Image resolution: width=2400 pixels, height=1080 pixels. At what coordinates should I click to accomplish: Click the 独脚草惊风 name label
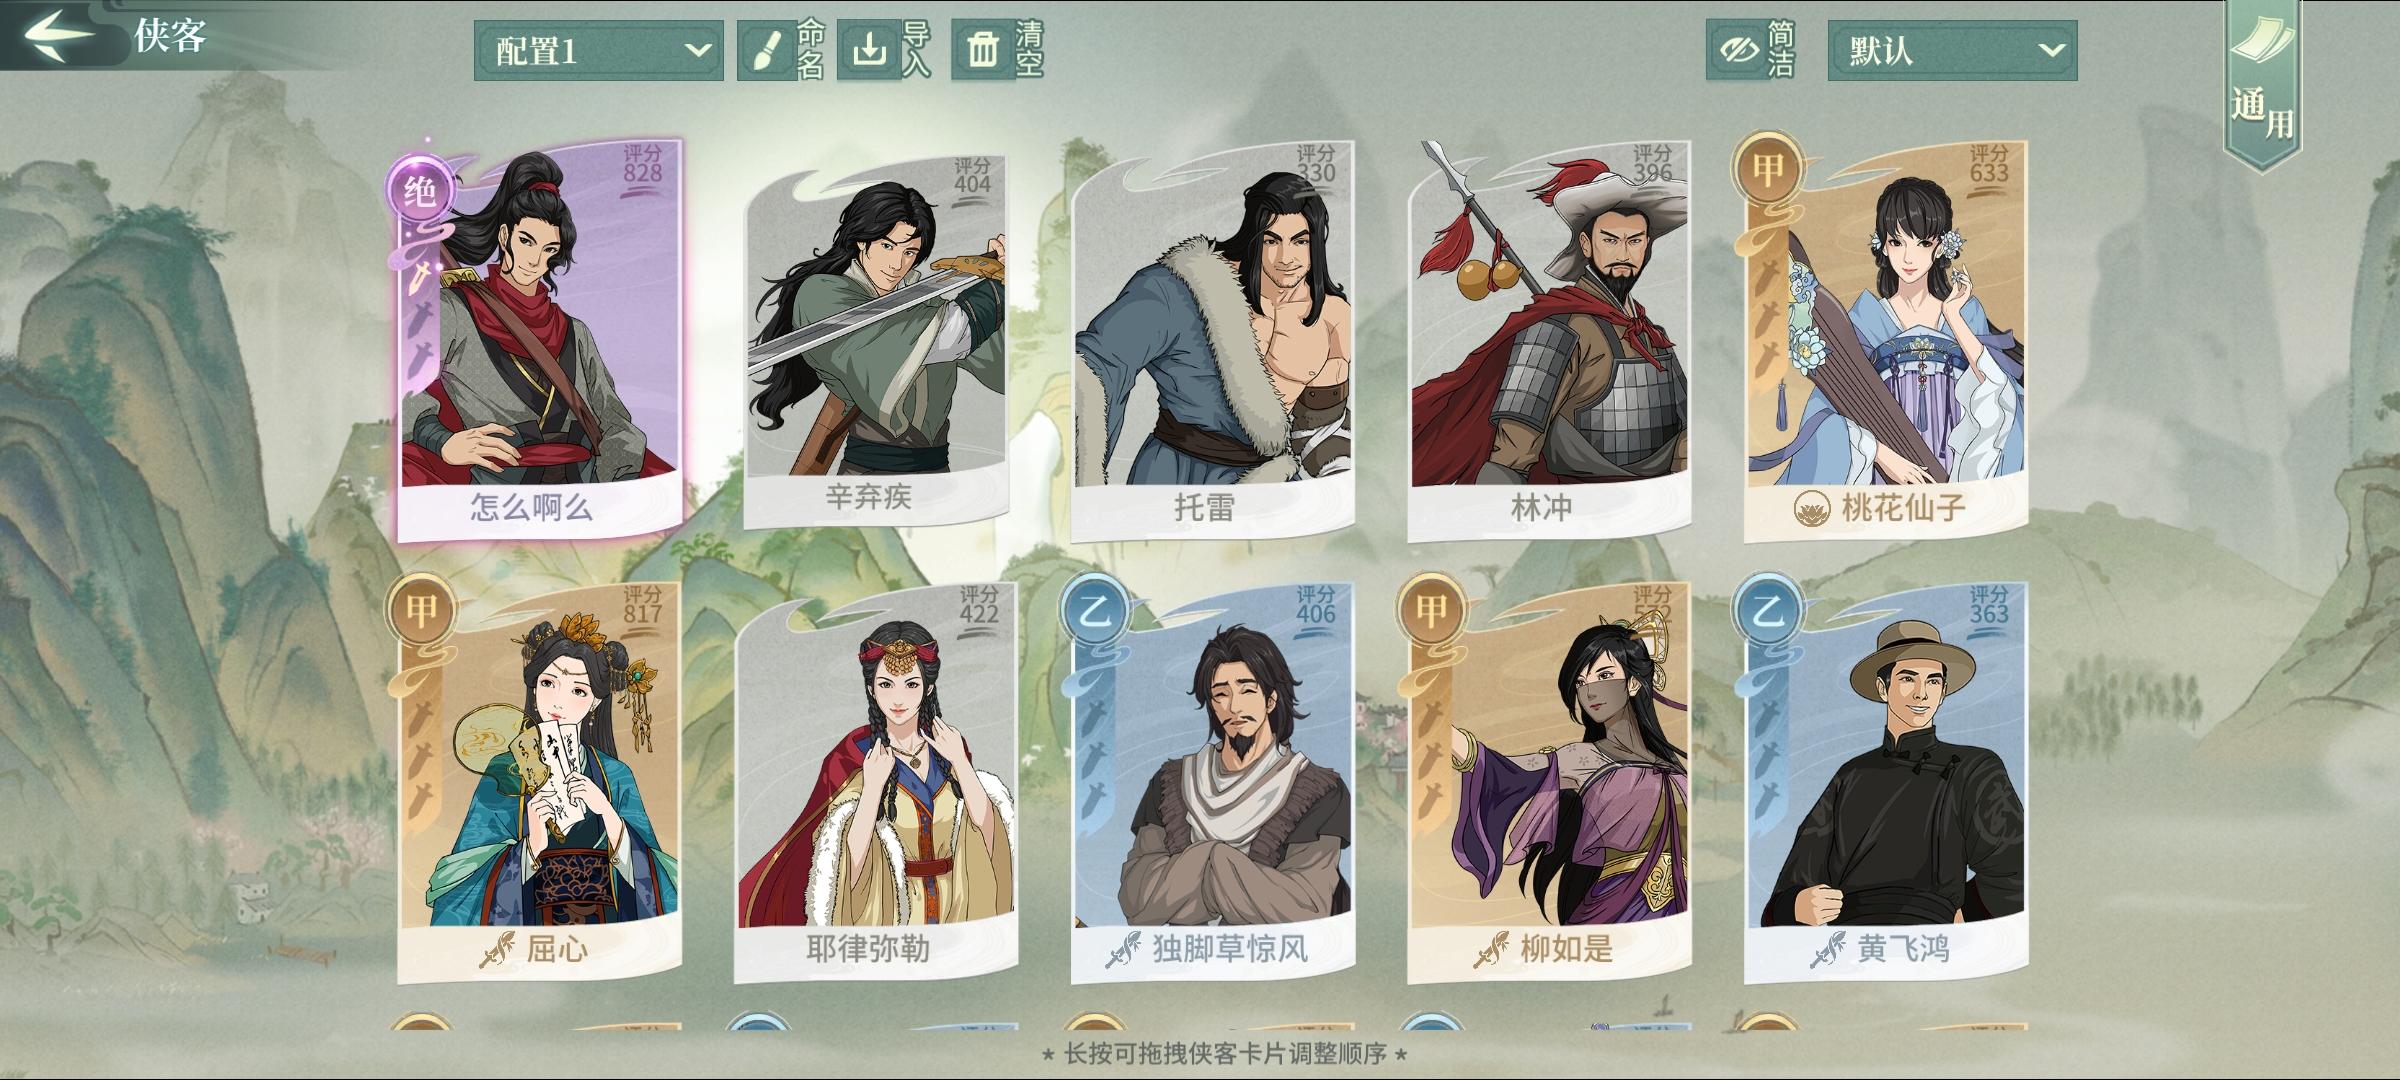point(1230,949)
